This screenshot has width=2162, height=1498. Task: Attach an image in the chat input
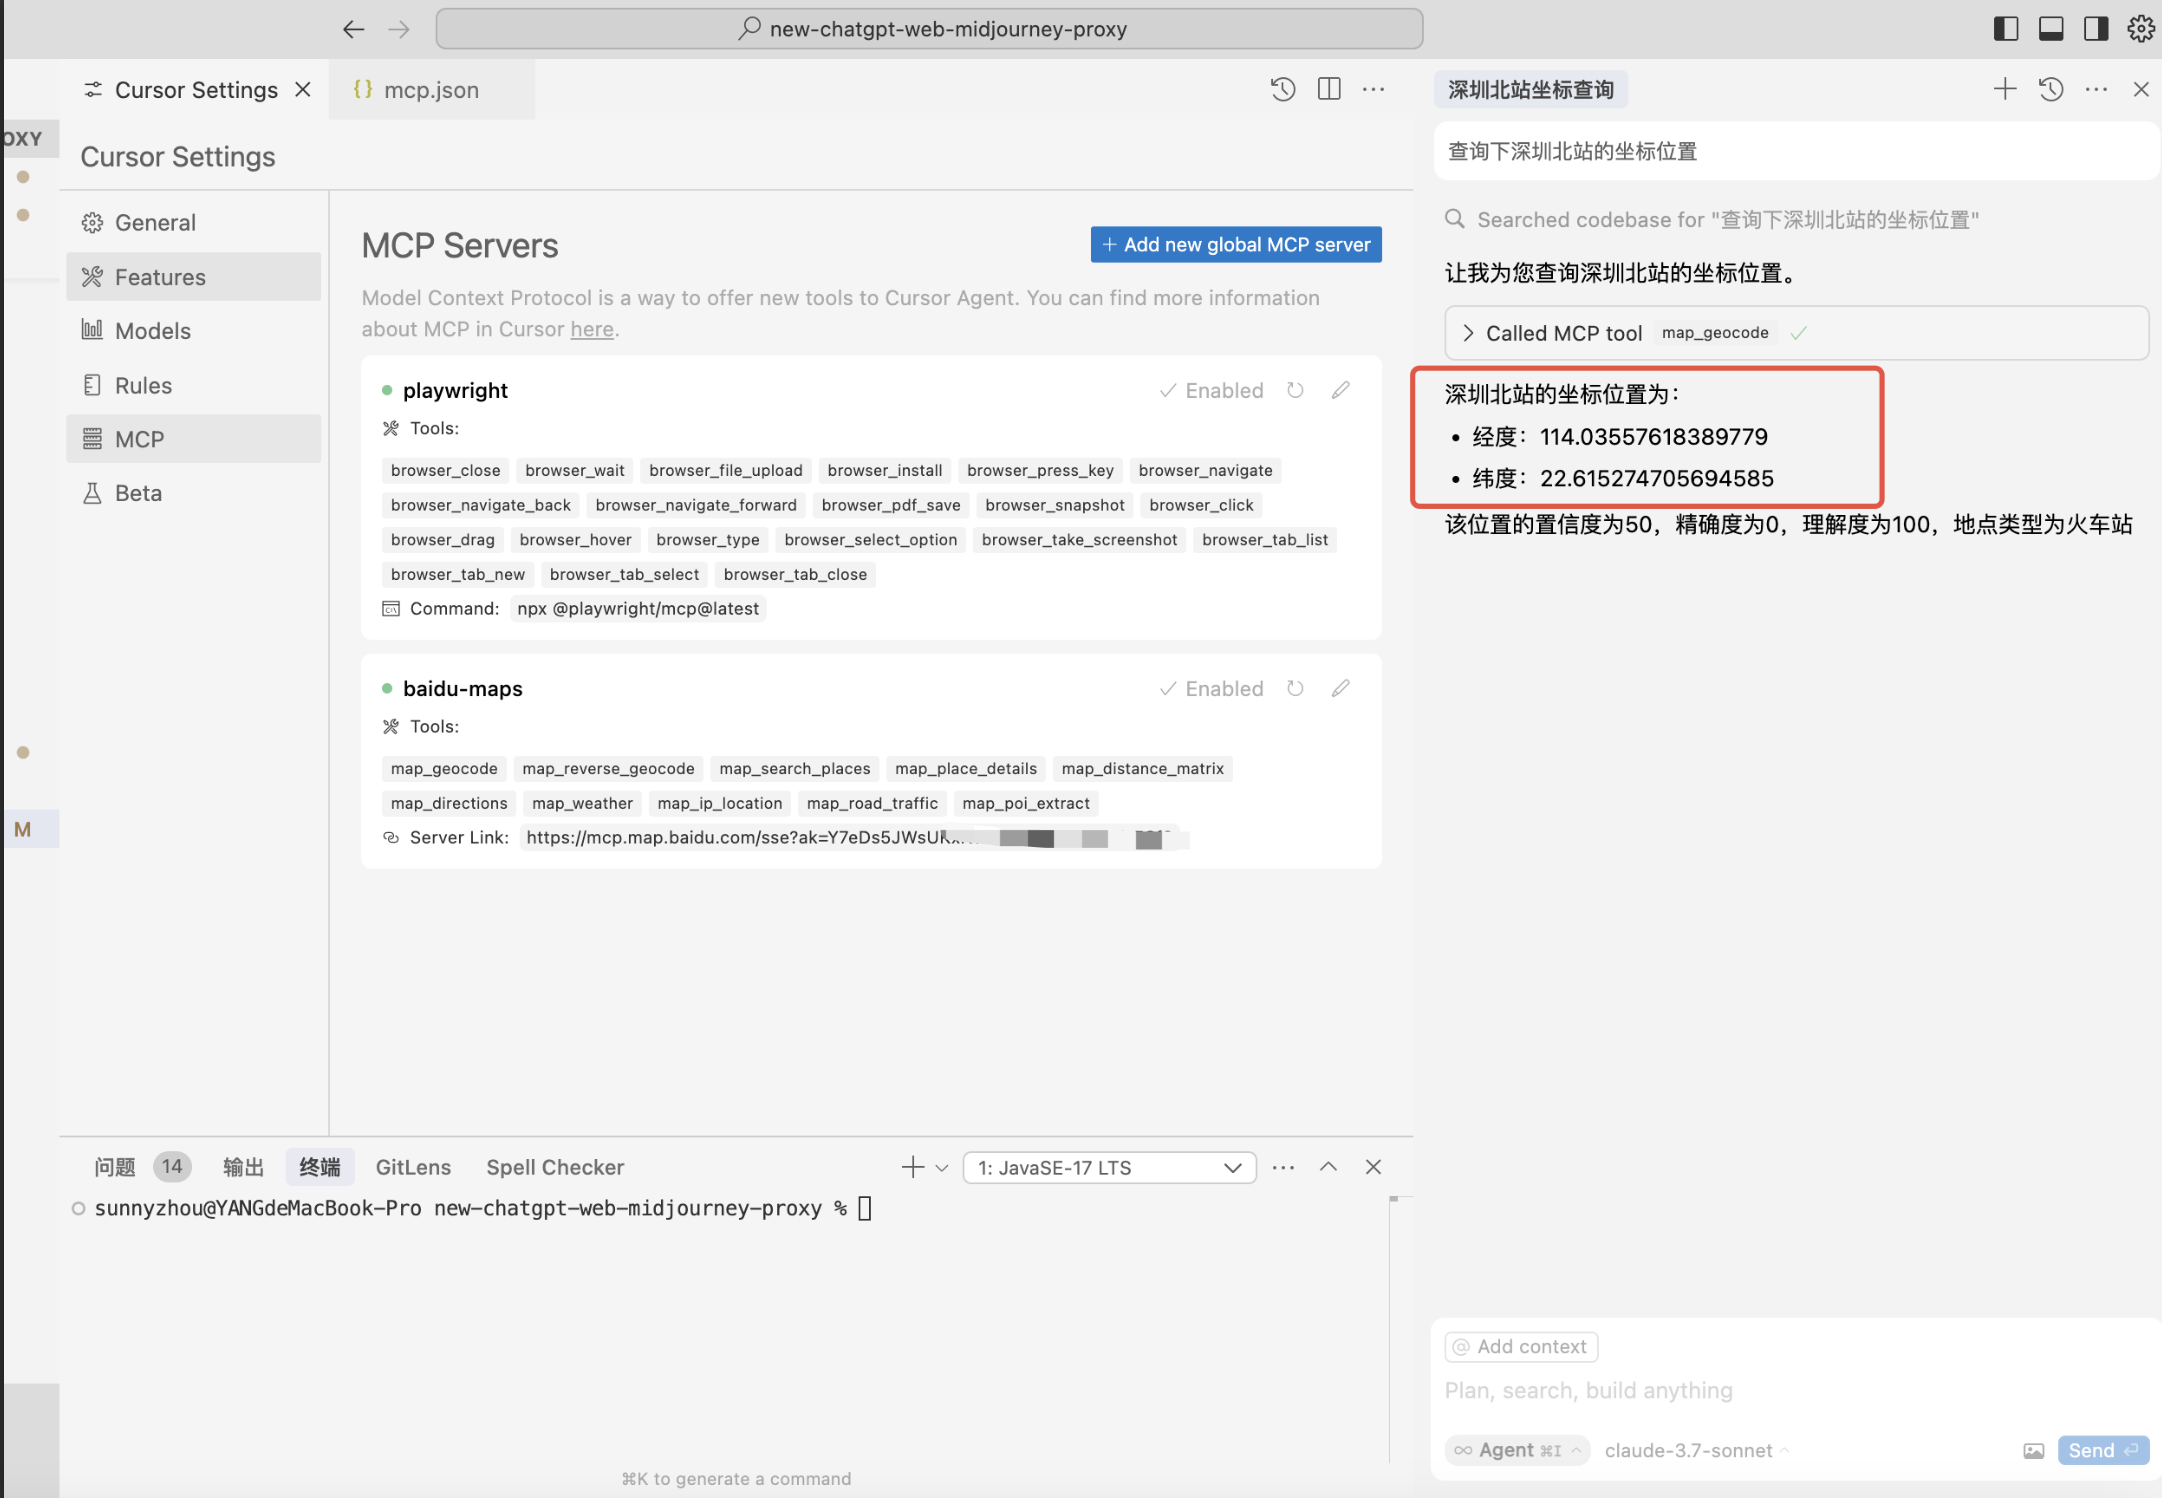2033,1450
